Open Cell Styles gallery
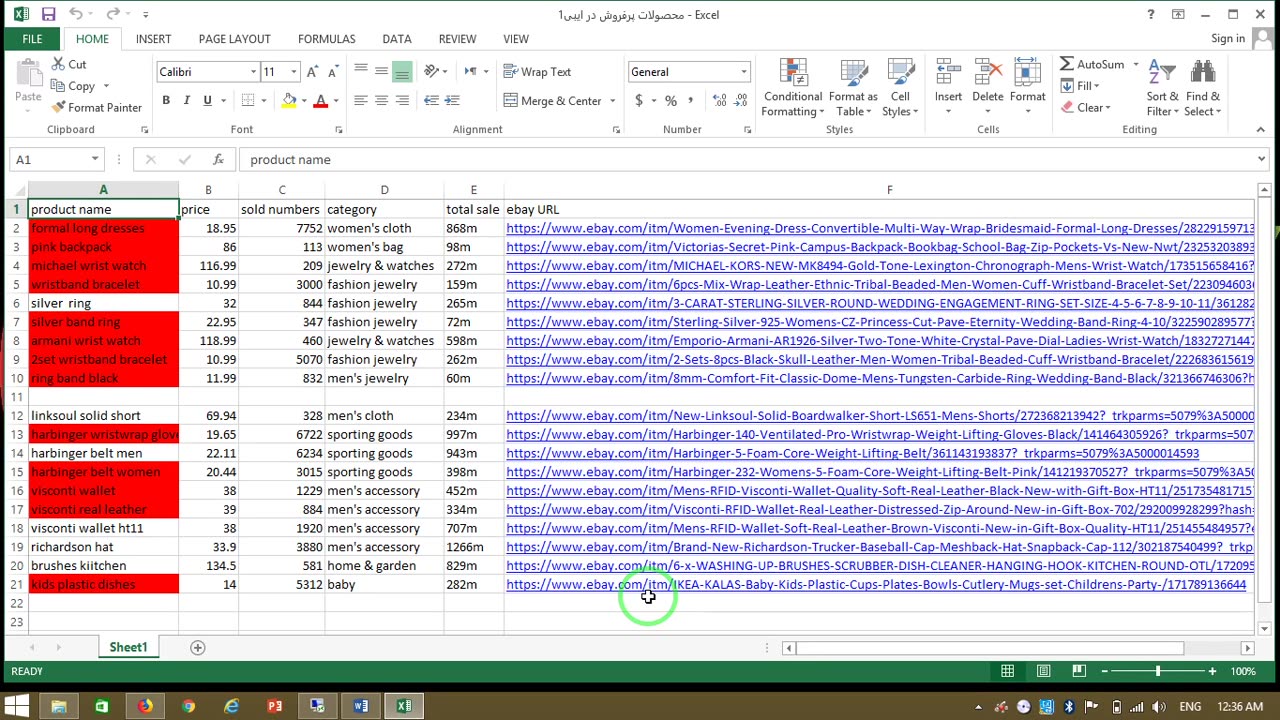 point(900,88)
